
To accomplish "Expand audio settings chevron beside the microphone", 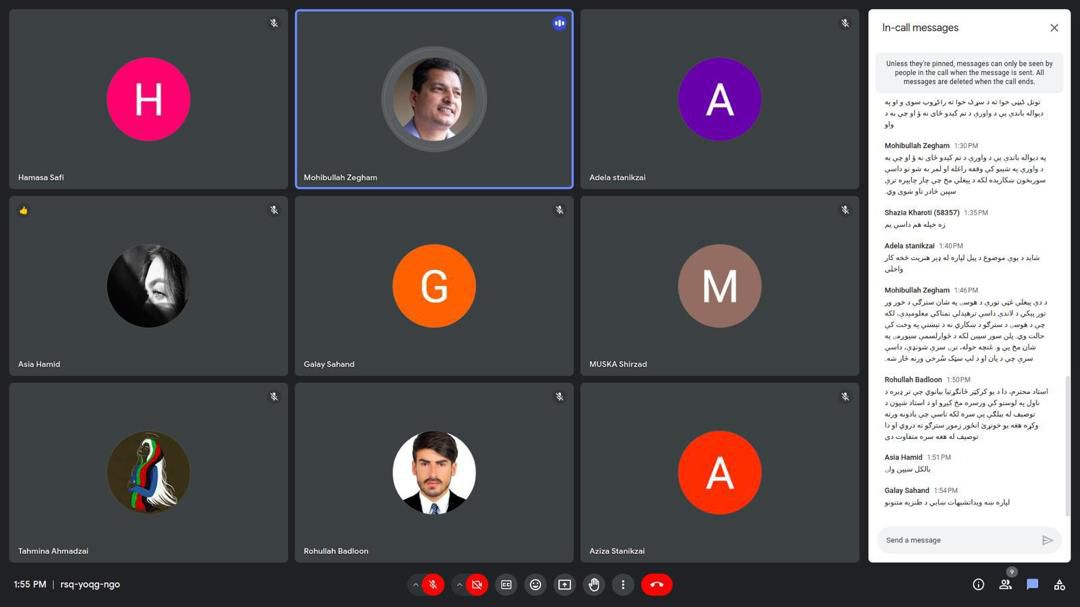I will [415, 584].
